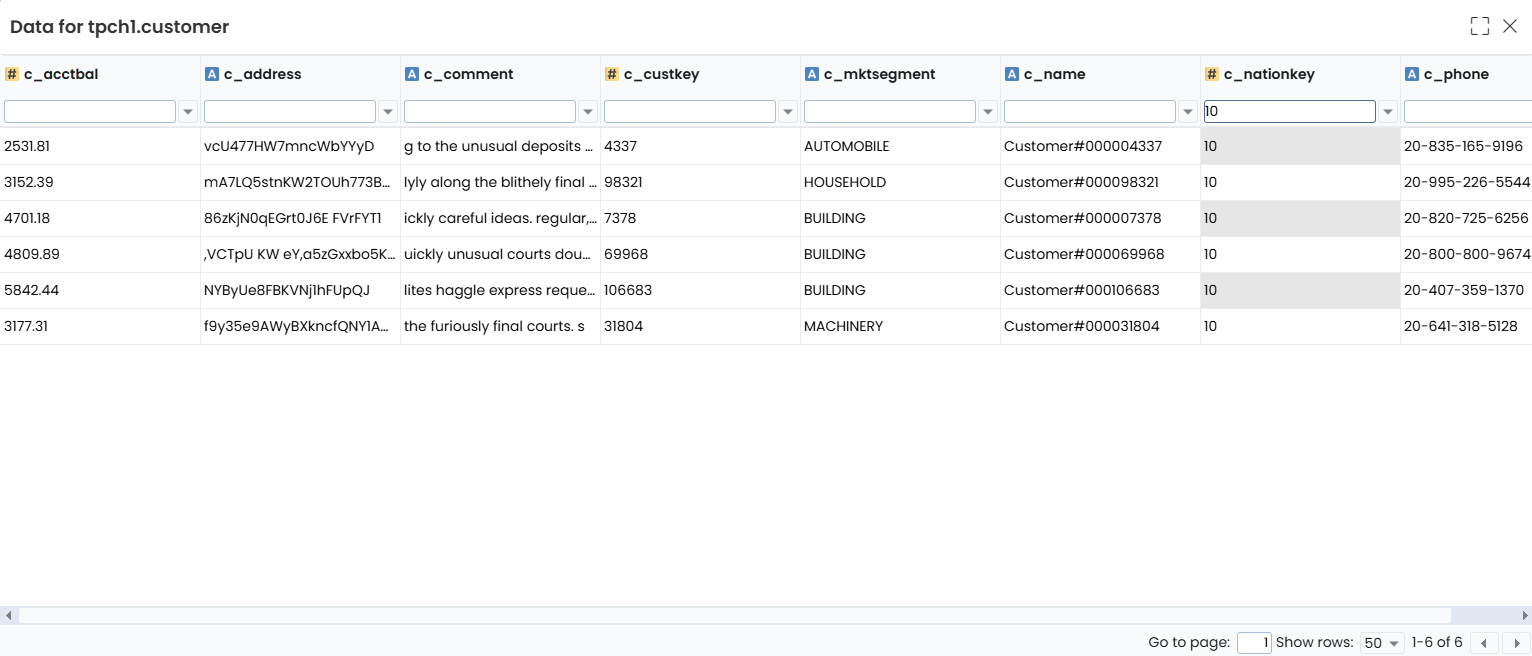
Task: Sort by c_custkey column header
Action: (661, 74)
